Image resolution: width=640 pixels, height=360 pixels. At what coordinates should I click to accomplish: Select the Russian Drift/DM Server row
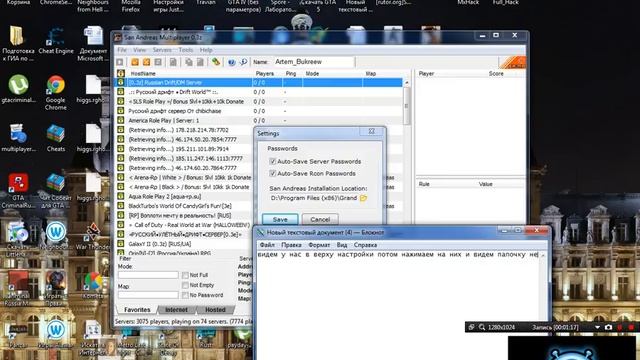pos(259,82)
